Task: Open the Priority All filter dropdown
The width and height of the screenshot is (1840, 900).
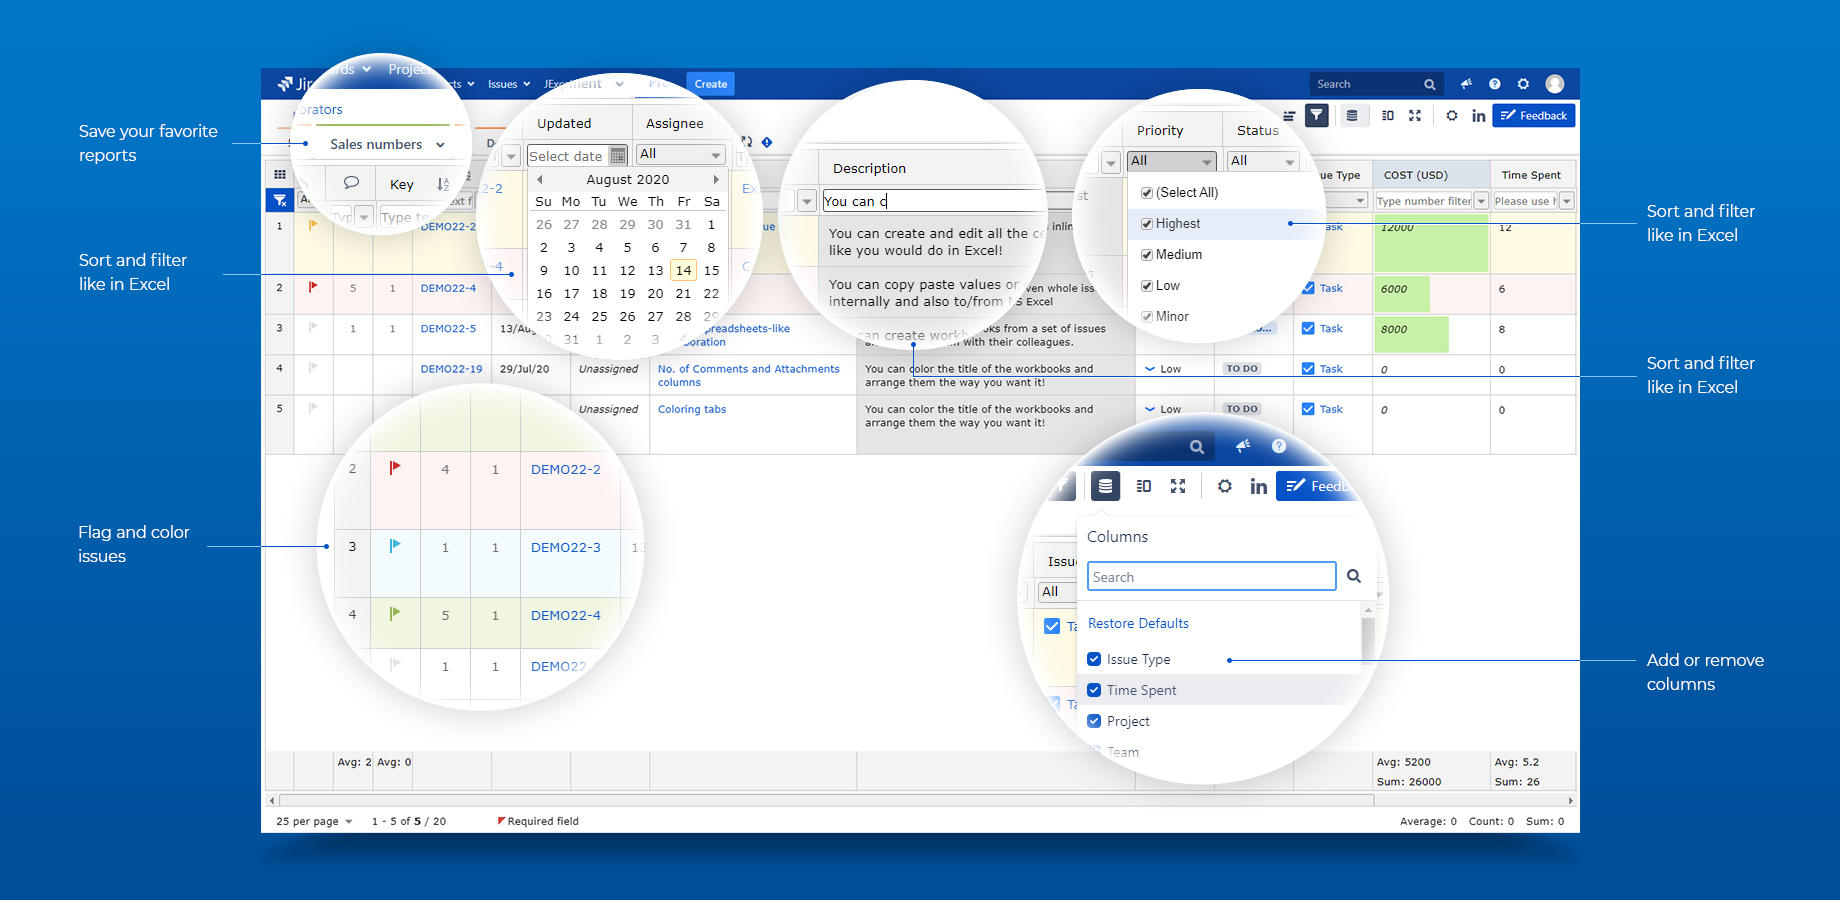Action: click(1171, 161)
